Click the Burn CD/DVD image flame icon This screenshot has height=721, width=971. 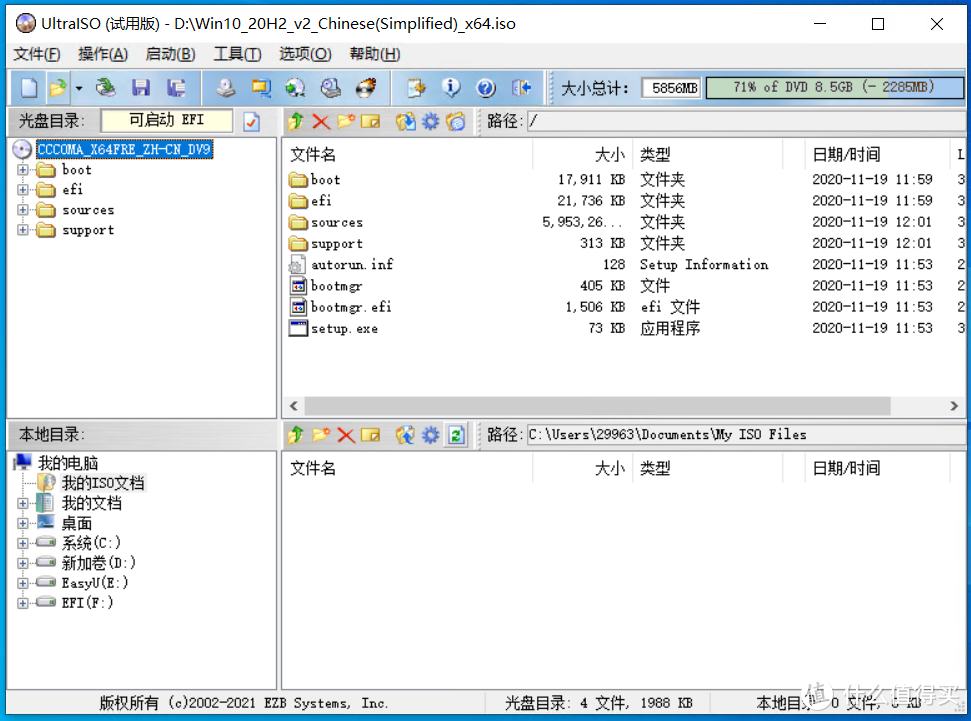pyautogui.click(x=366, y=88)
